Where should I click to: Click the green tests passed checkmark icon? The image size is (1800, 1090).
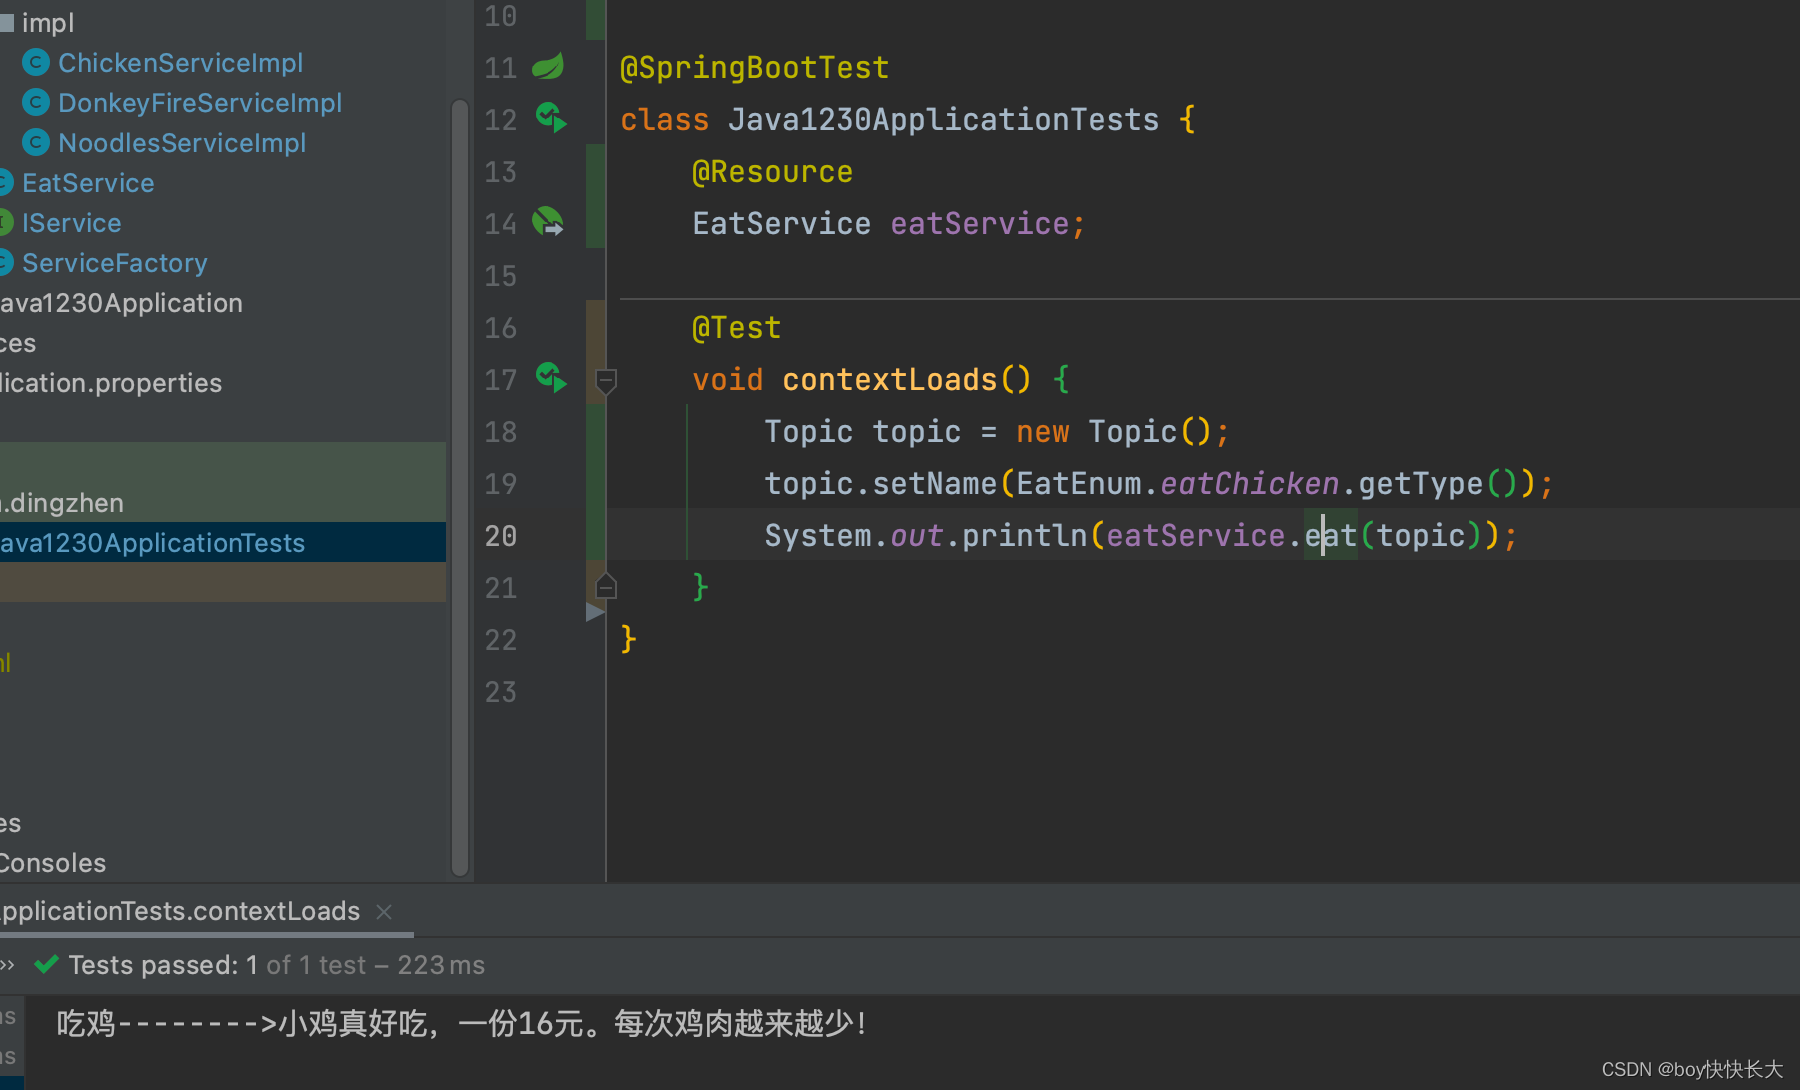coord(46,964)
